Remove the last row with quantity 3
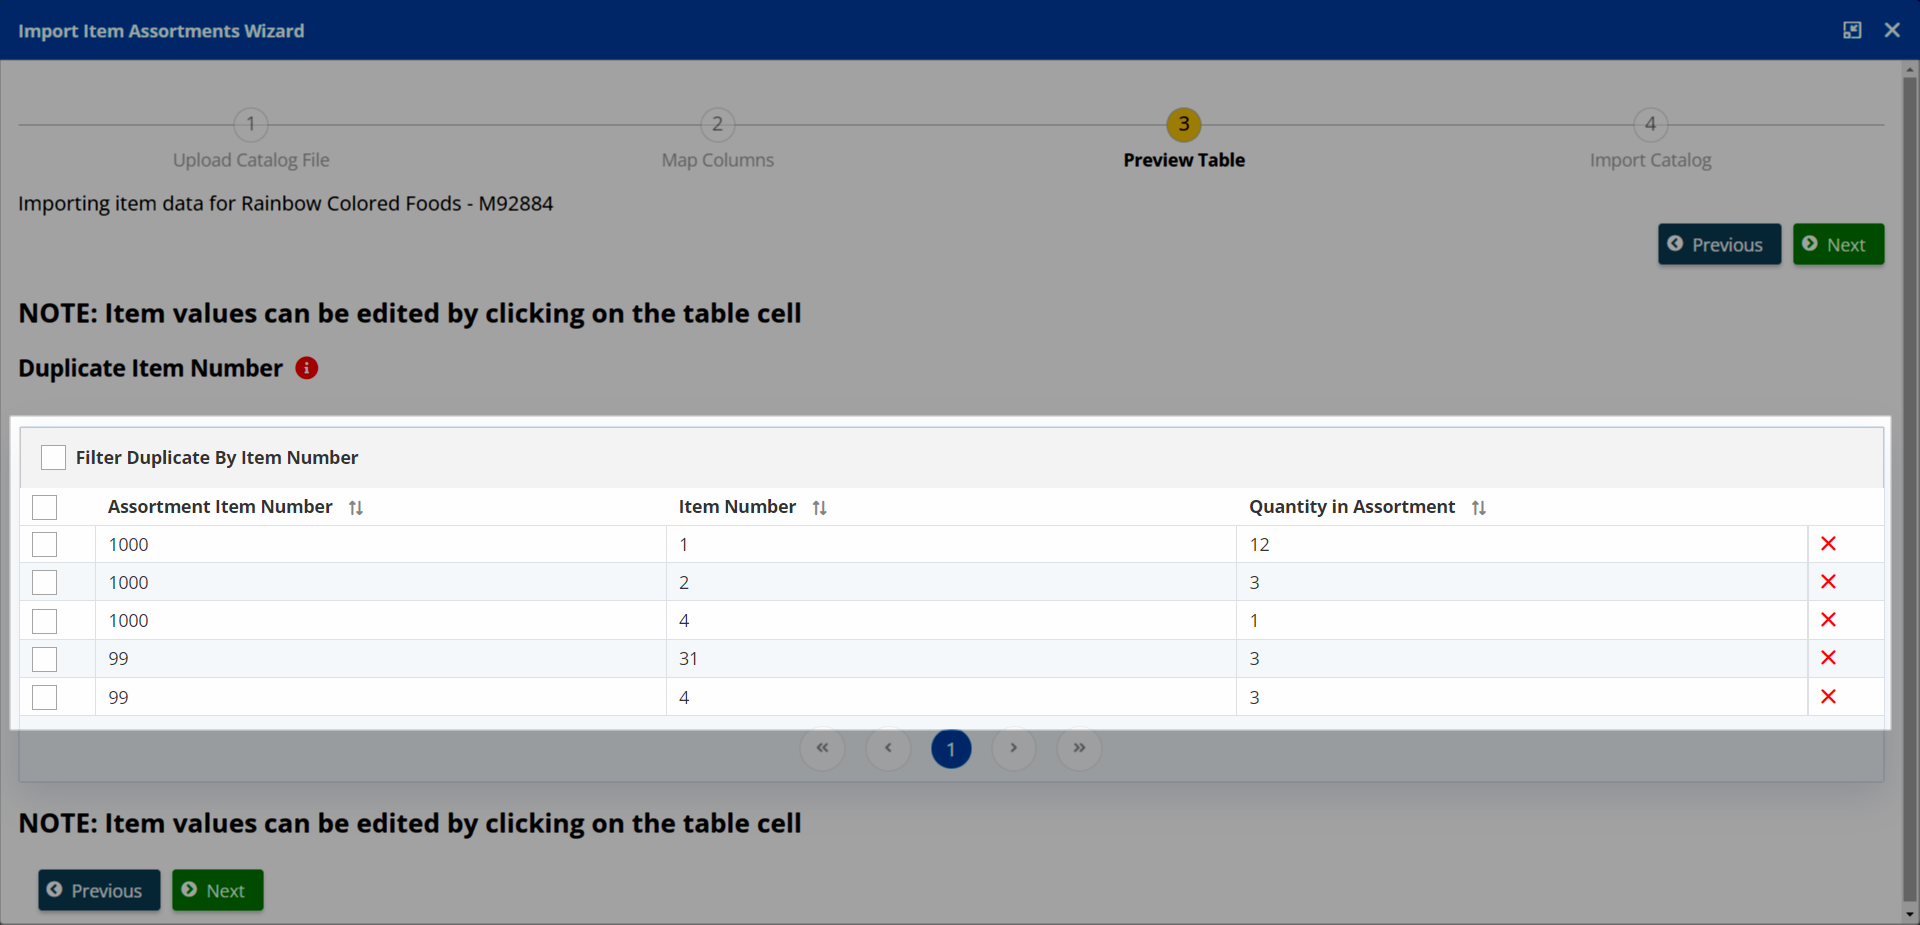 click(x=1828, y=697)
